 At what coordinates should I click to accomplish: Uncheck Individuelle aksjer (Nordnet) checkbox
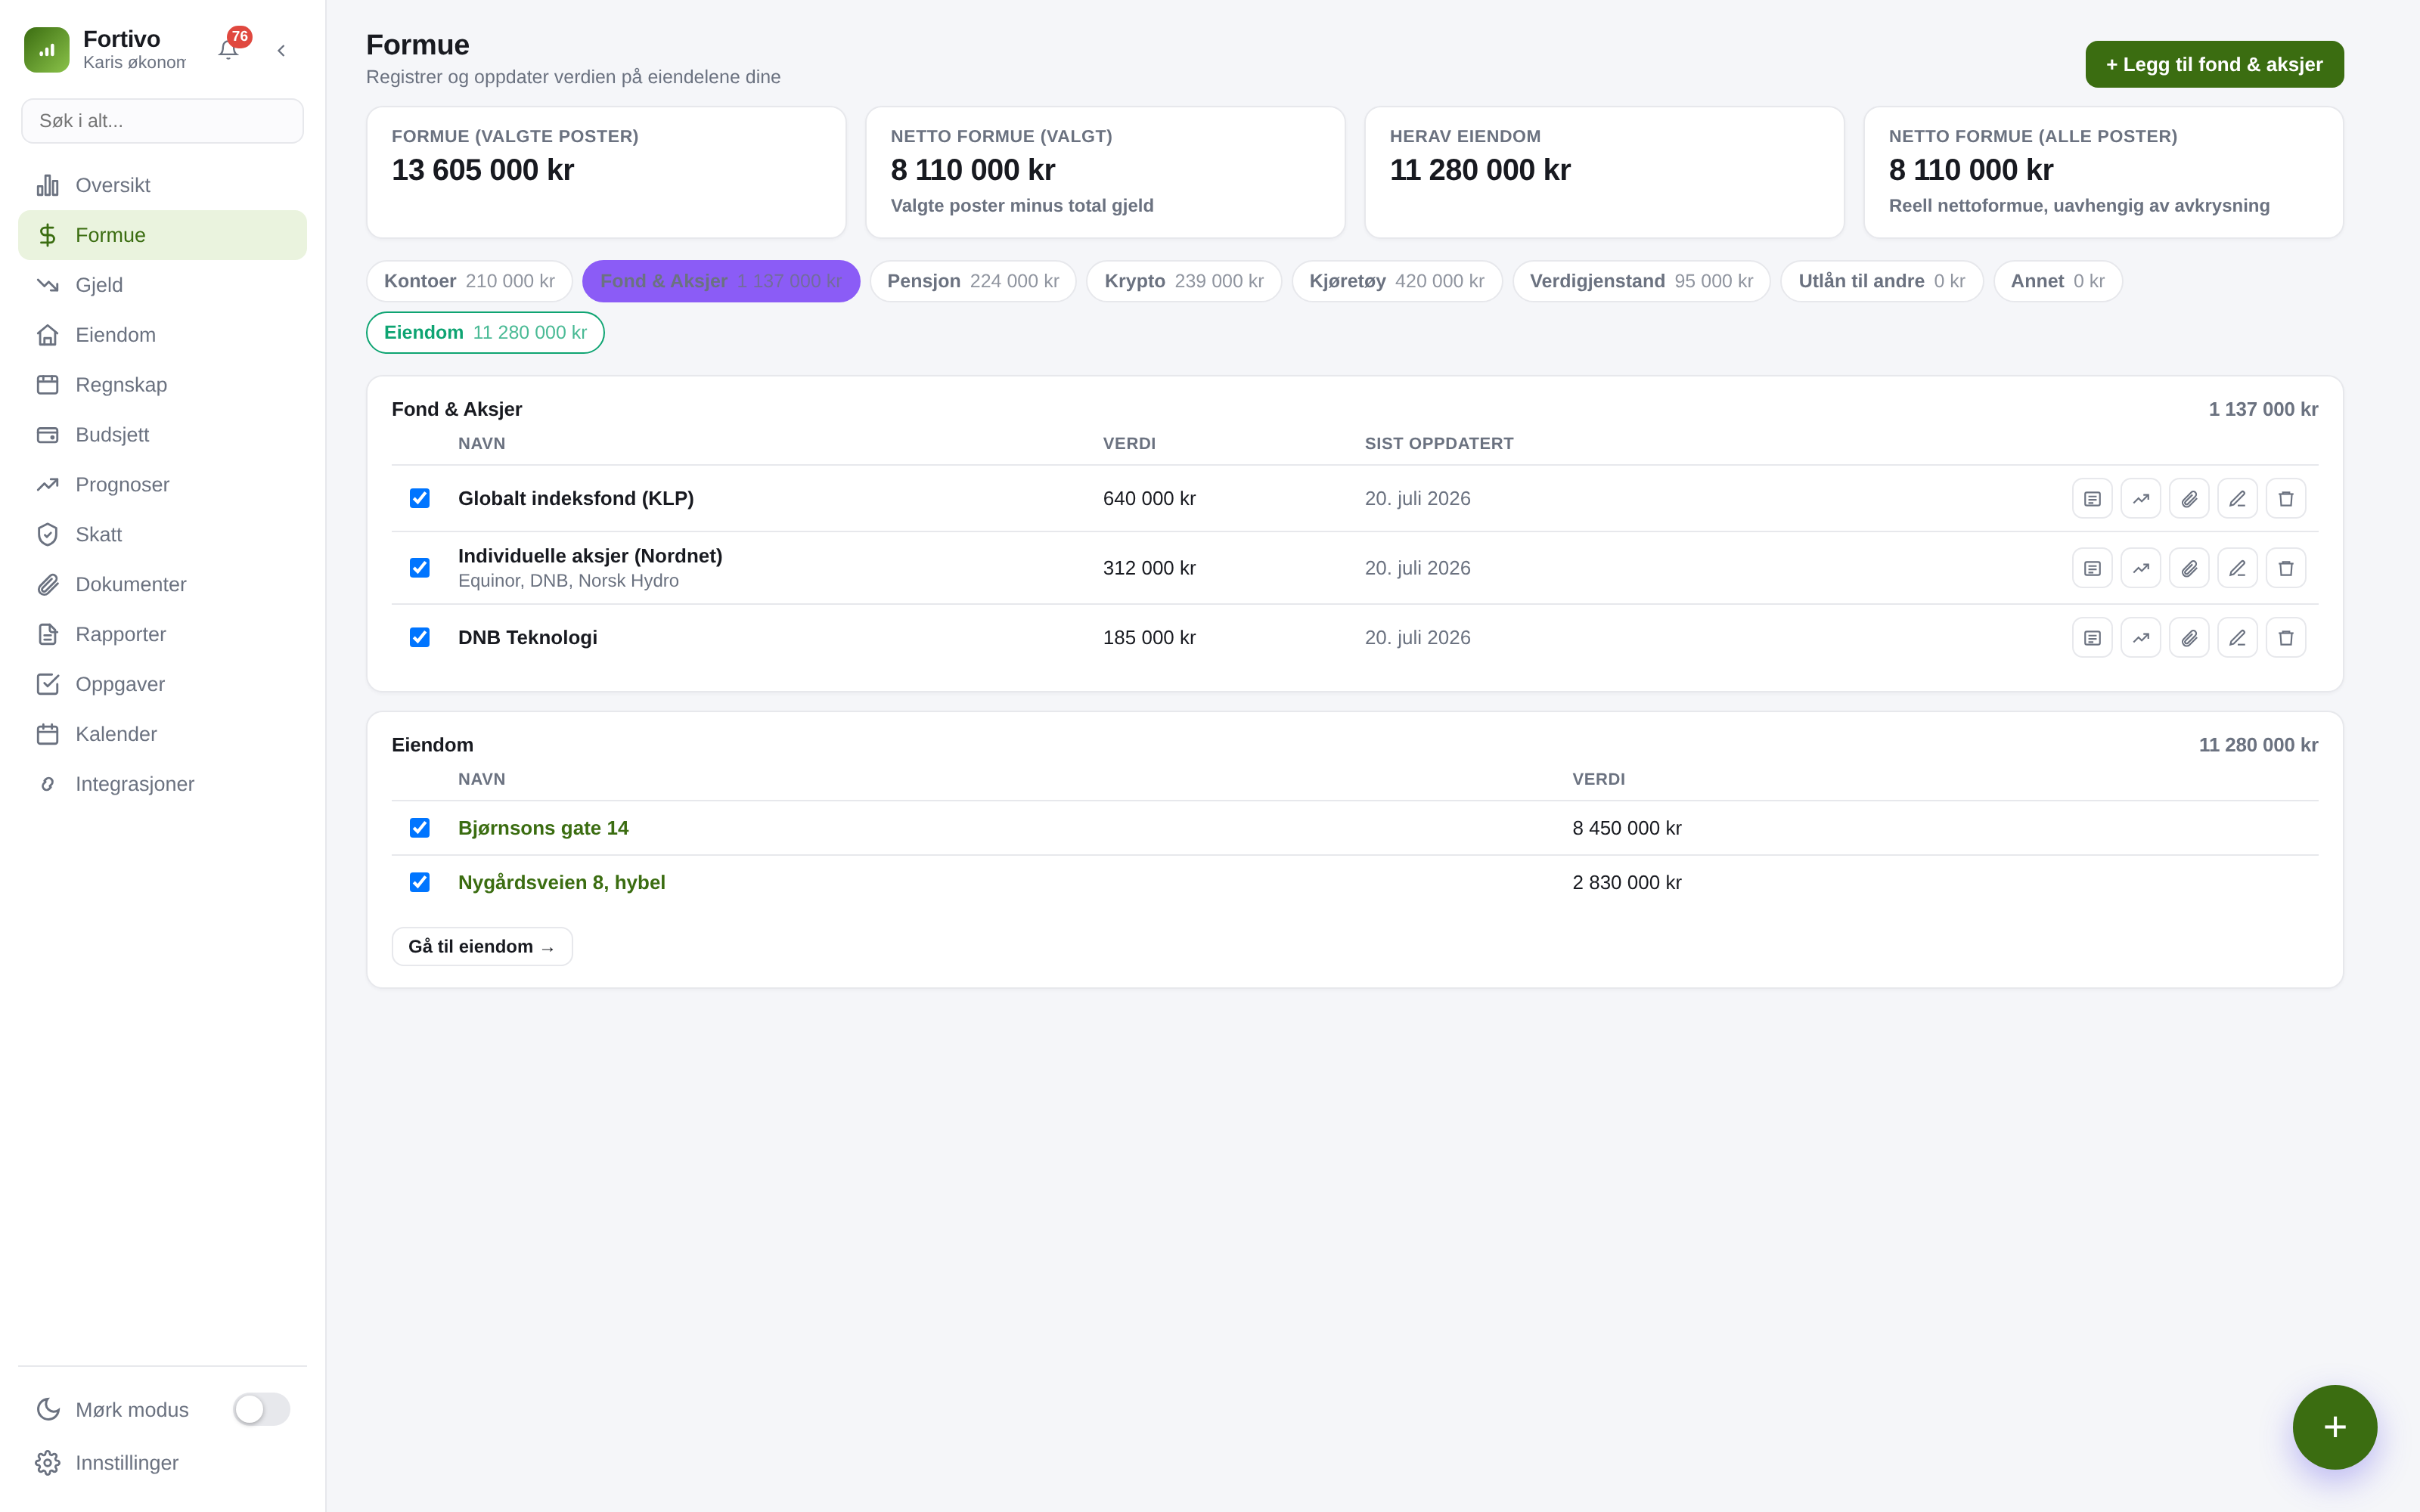click(x=420, y=568)
